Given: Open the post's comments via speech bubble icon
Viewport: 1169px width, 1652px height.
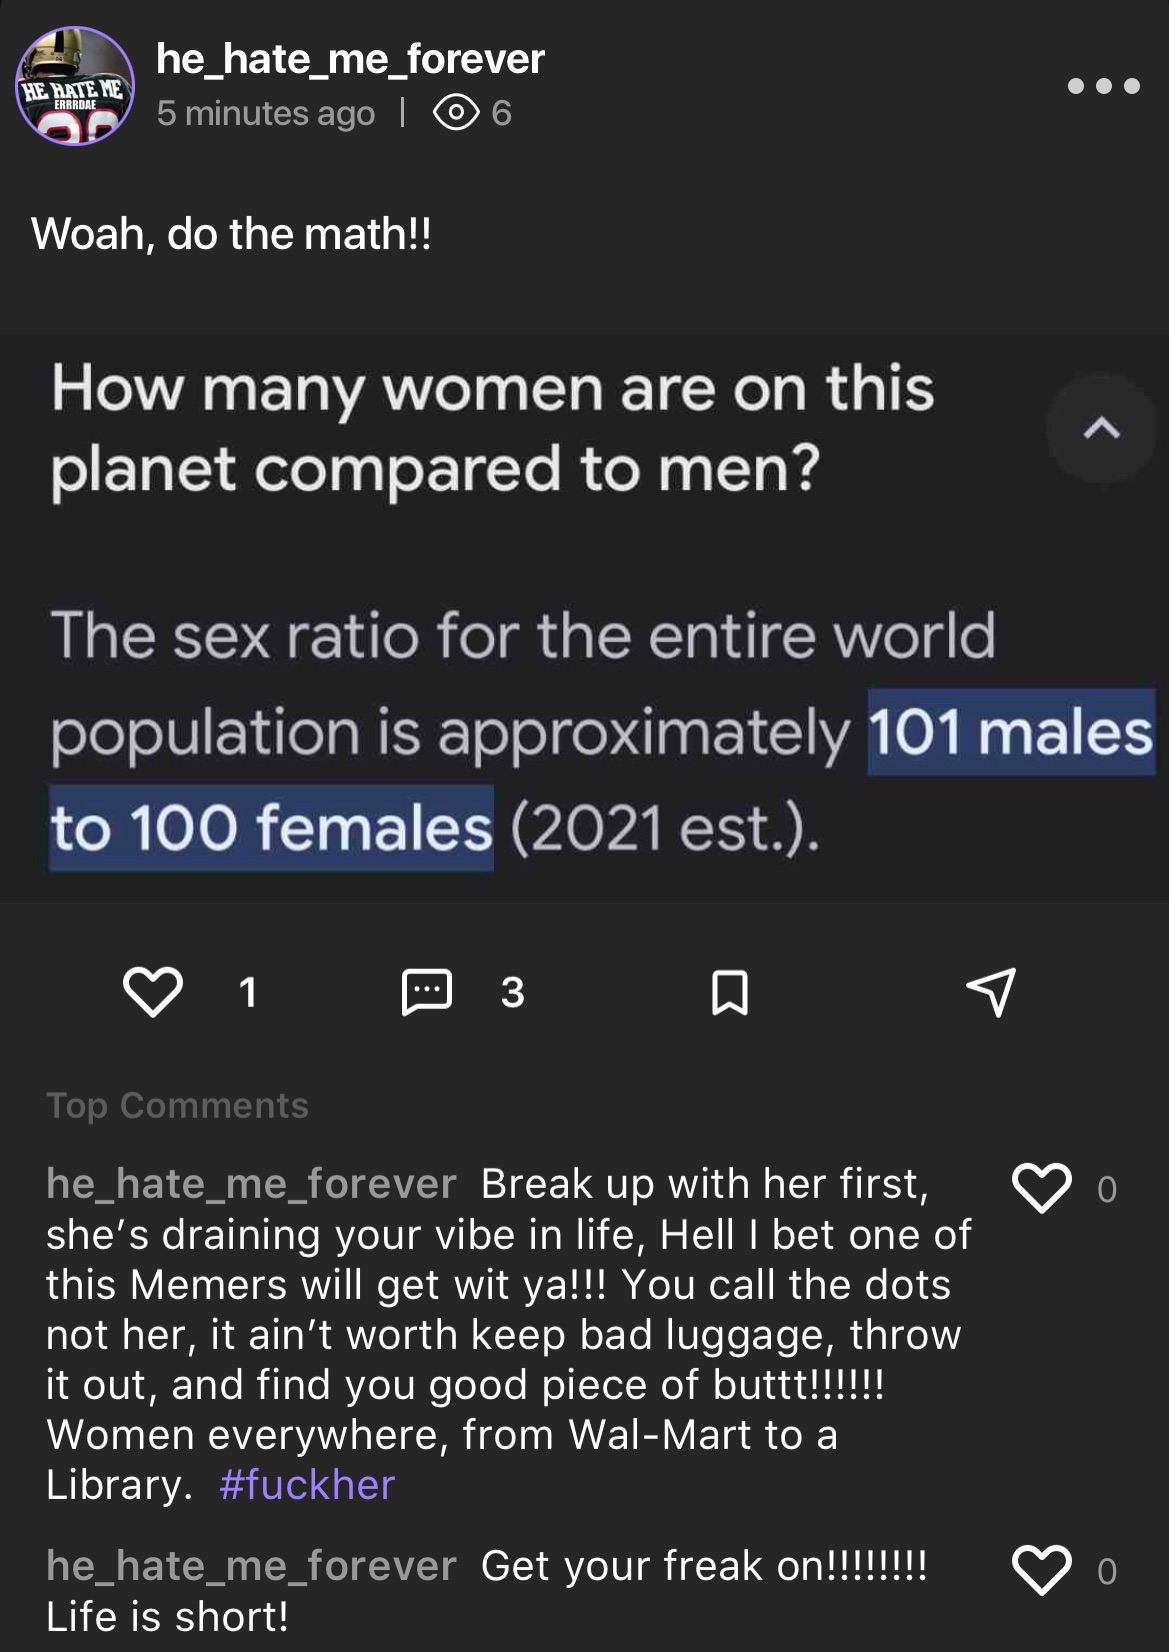Looking at the screenshot, I should (x=427, y=991).
